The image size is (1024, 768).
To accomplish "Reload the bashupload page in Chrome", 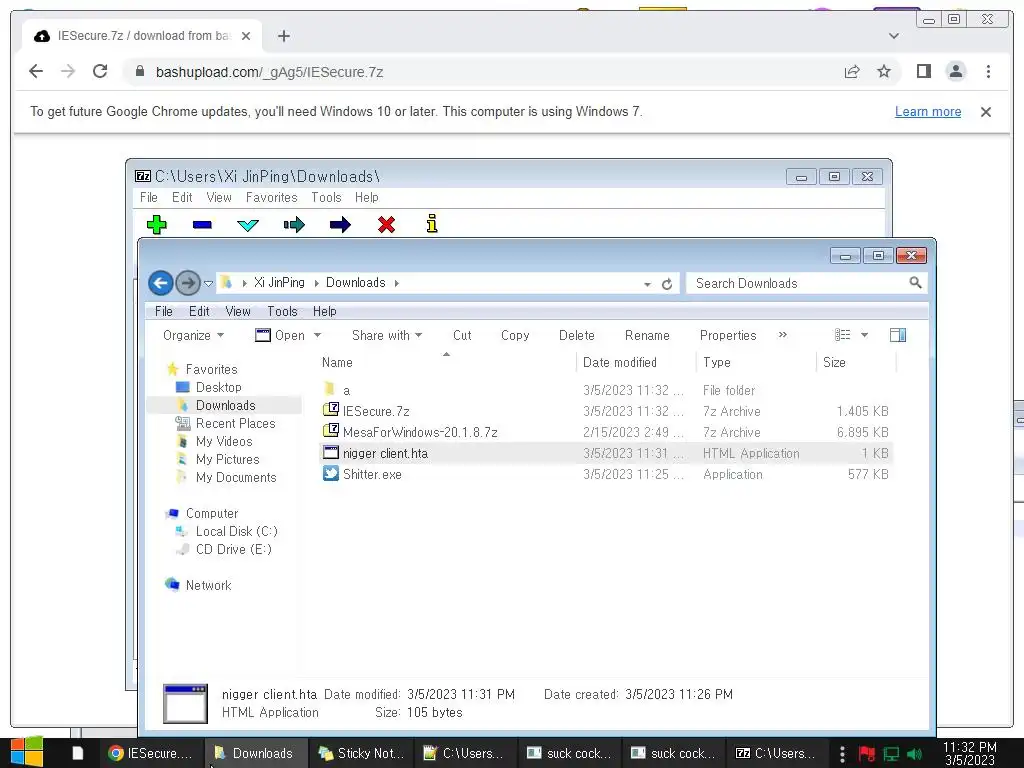I will pyautogui.click(x=100, y=71).
